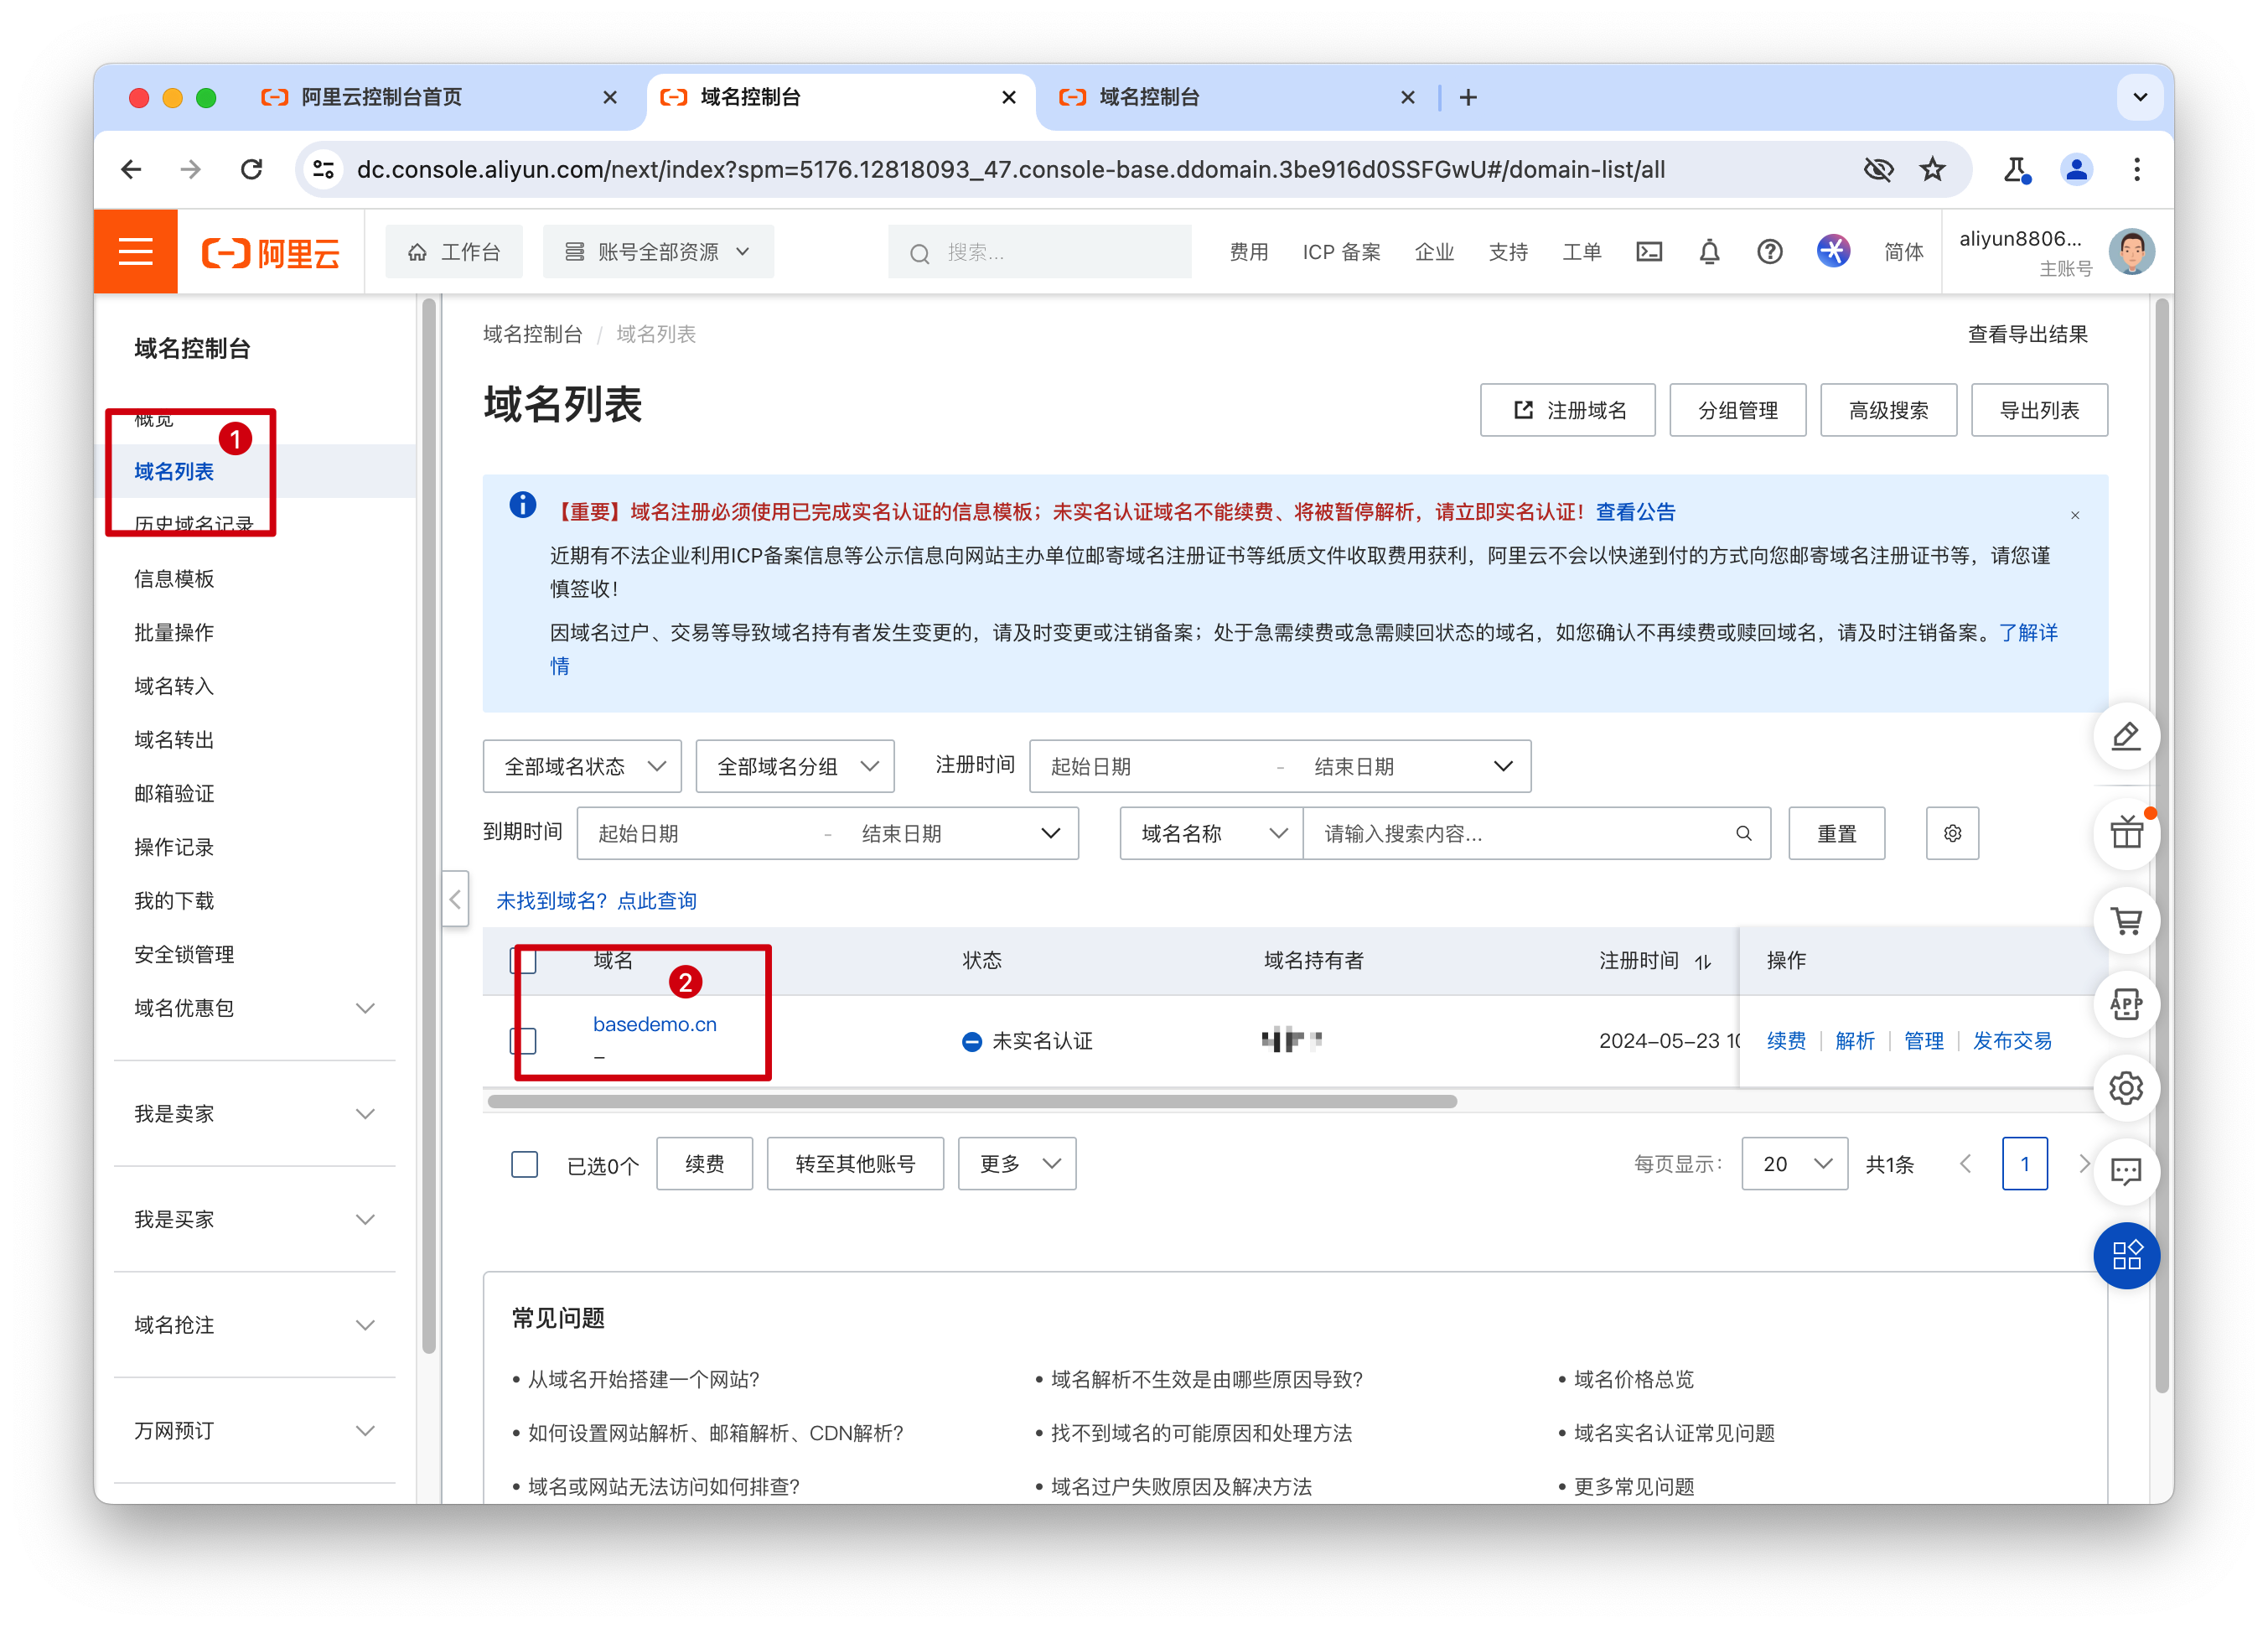Bookmark page with star icon
Viewport: 2268px width, 1628px height.
[x=1931, y=169]
